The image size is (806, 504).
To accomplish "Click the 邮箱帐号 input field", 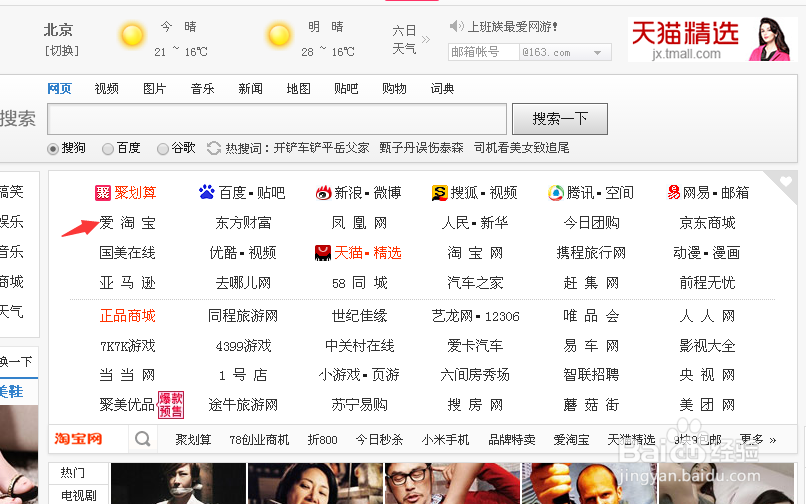I will tap(484, 52).
